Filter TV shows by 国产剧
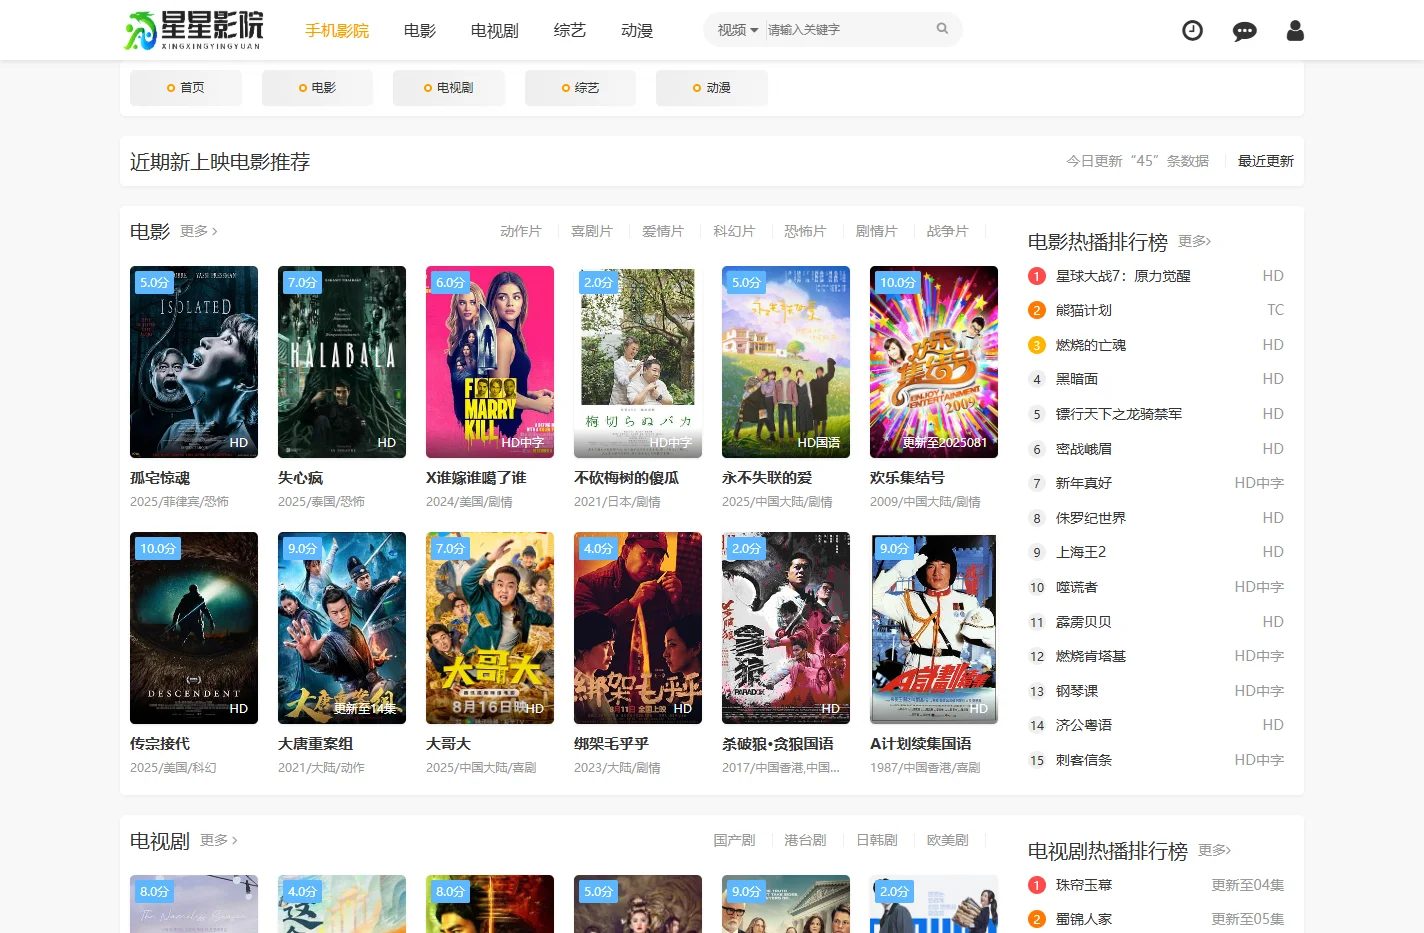Viewport: 1424px width, 933px height. [734, 840]
